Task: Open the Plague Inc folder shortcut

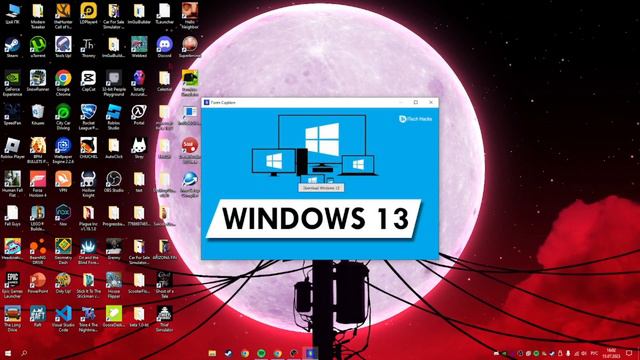Action: [88, 218]
